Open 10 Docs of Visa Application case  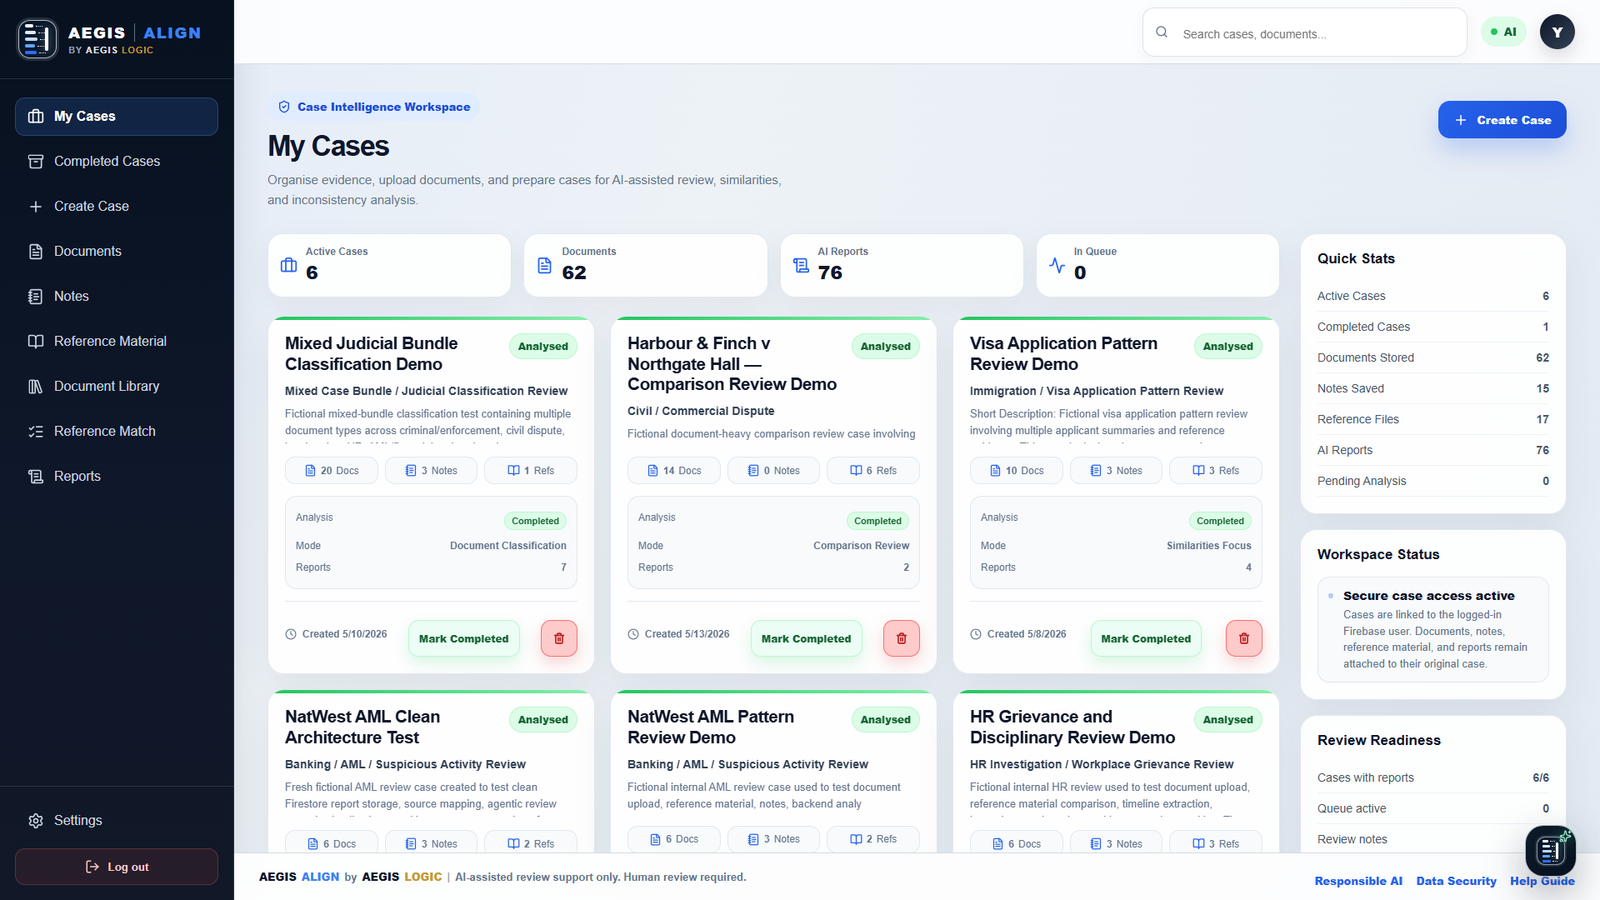pos(1017,471)
